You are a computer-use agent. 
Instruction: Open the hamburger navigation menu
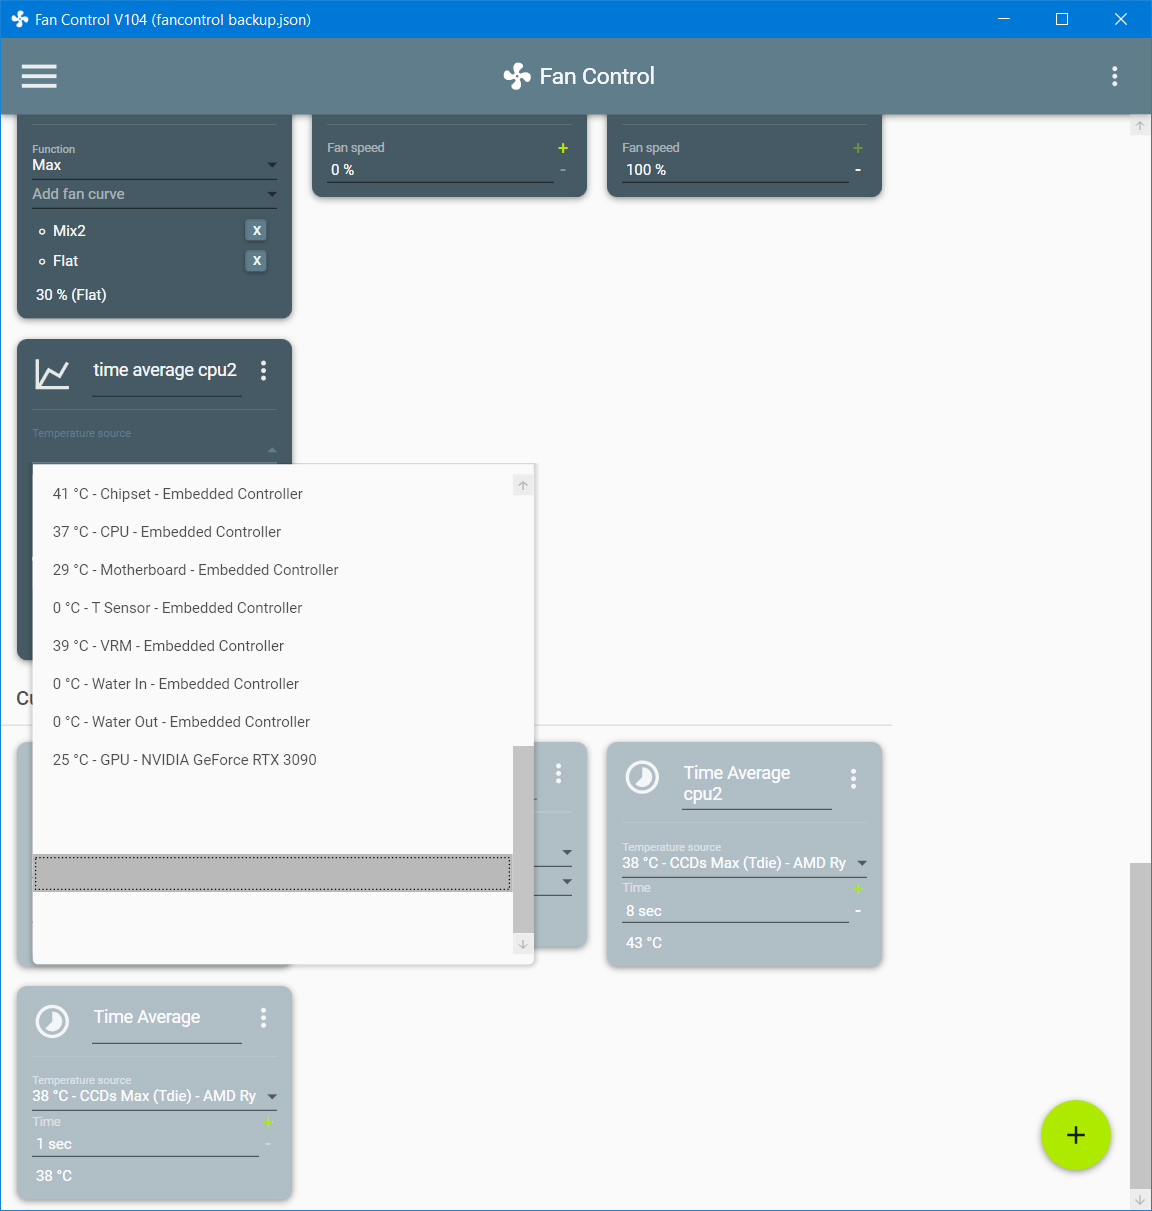pos(39,76)
